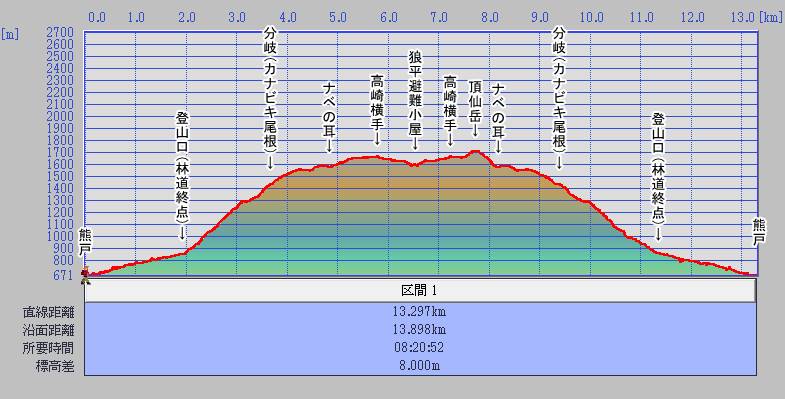Click the 沿面距離 row label
Image resolution: width=785 pixels, height=399 pixels.
pos(49,330)
